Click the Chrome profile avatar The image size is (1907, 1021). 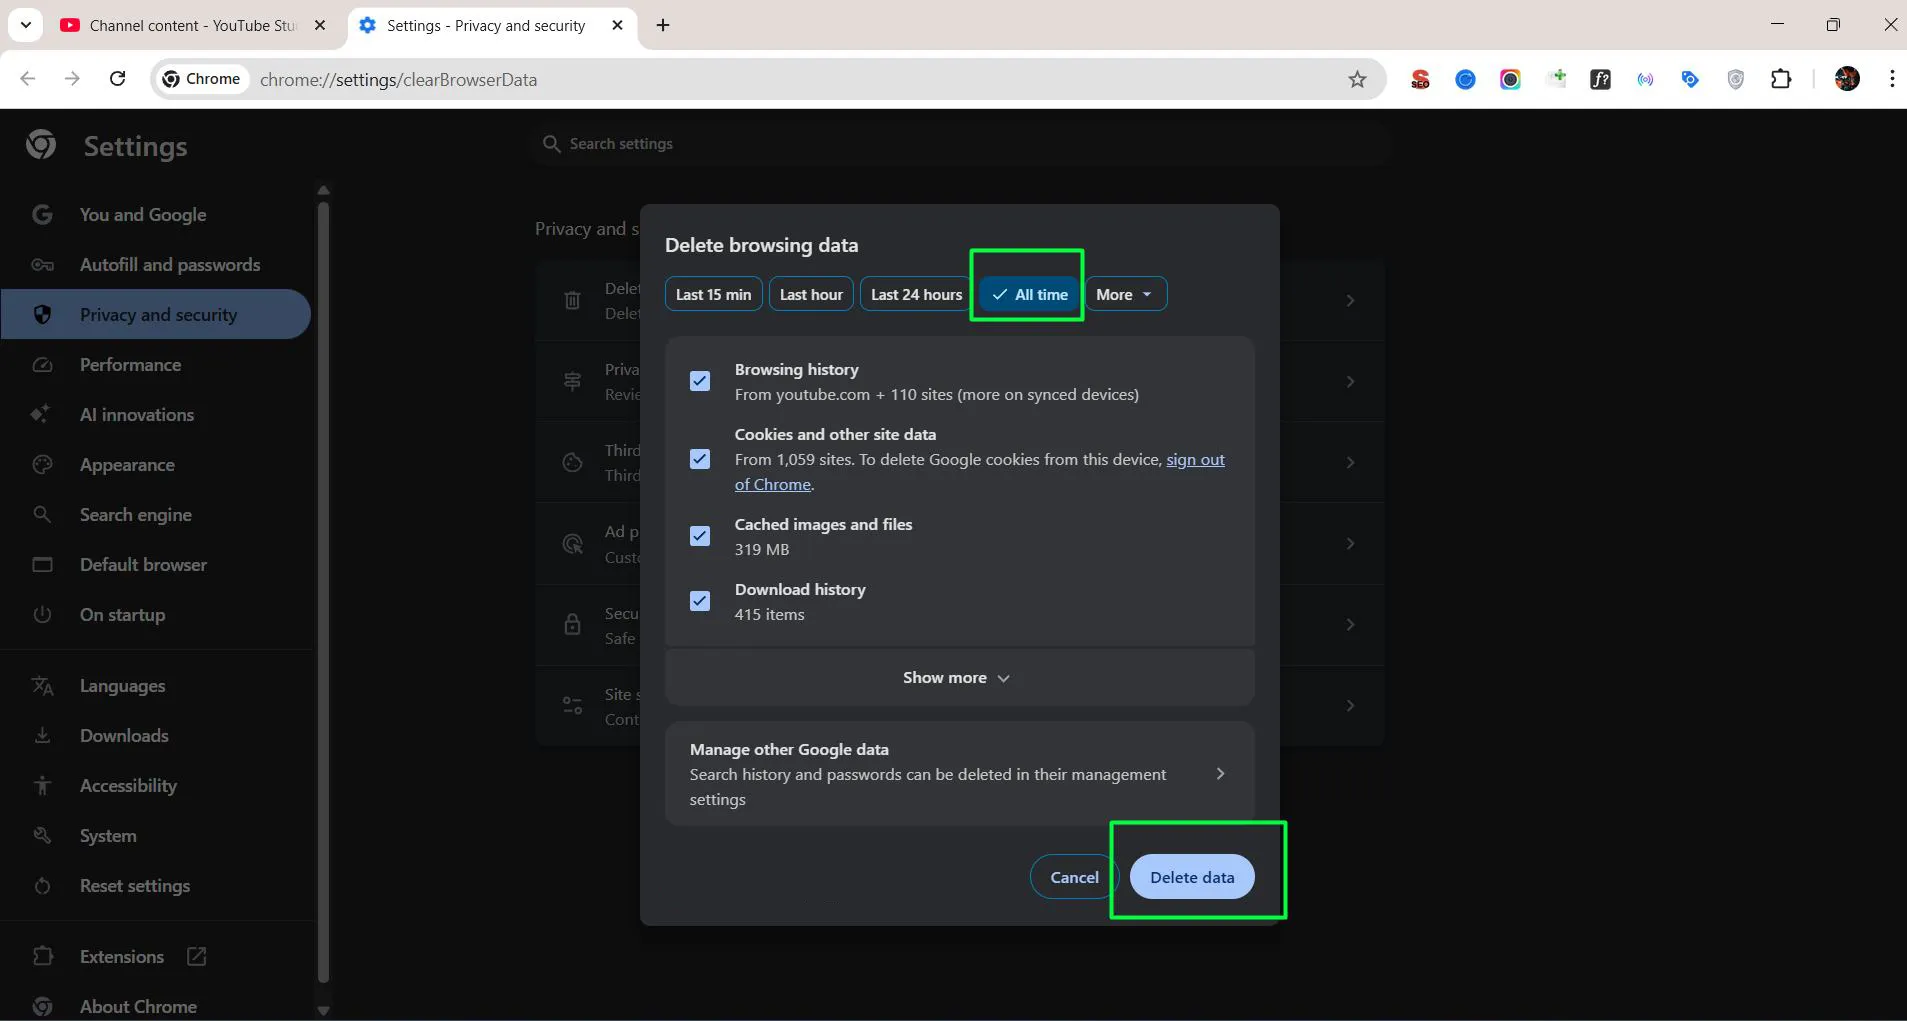tap(1848, 79)
